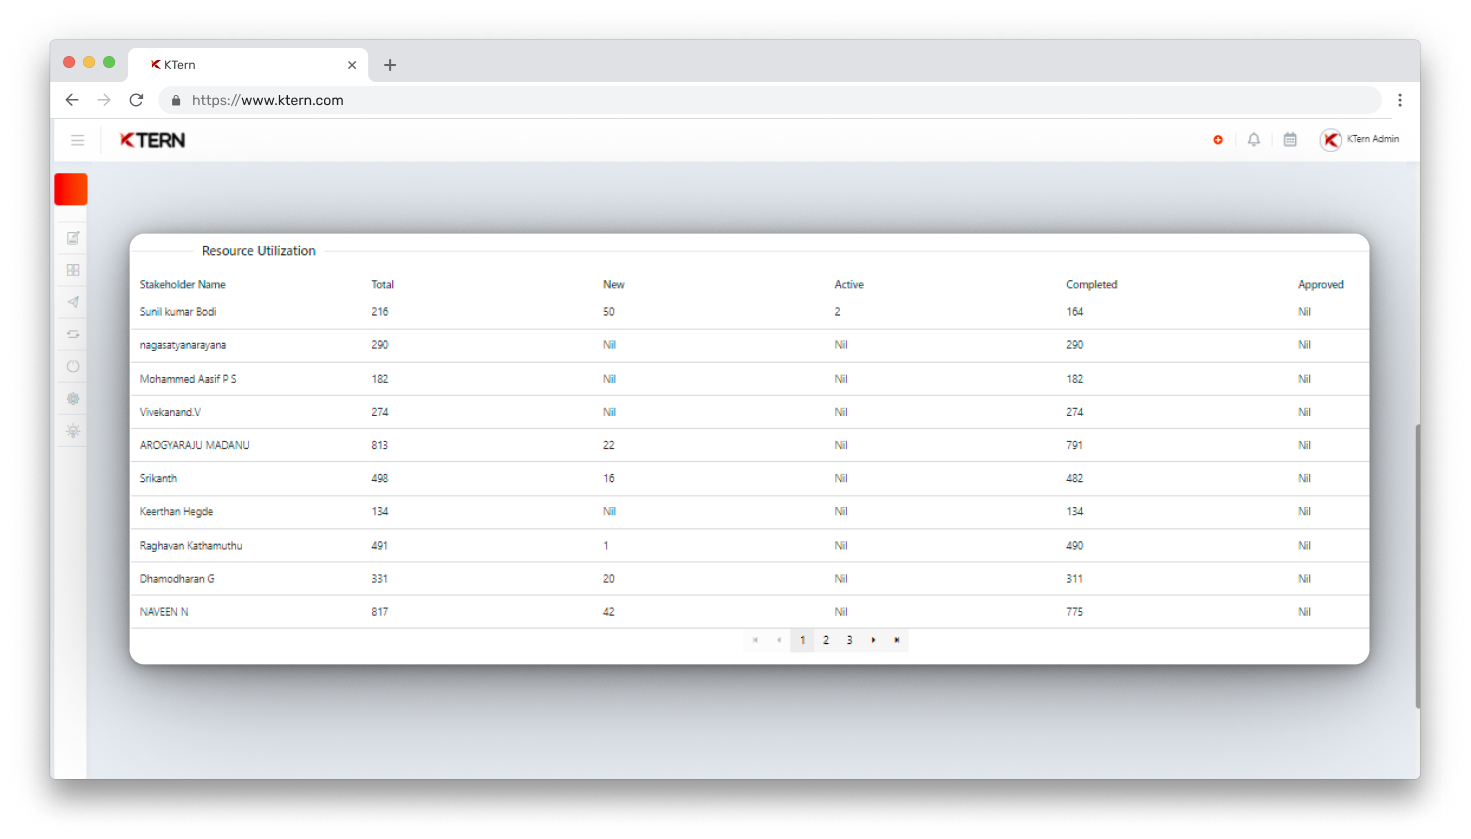Click new value 50 for Sunil
The width and height of the screenshot is (1471, 839).
click(609, 312)
